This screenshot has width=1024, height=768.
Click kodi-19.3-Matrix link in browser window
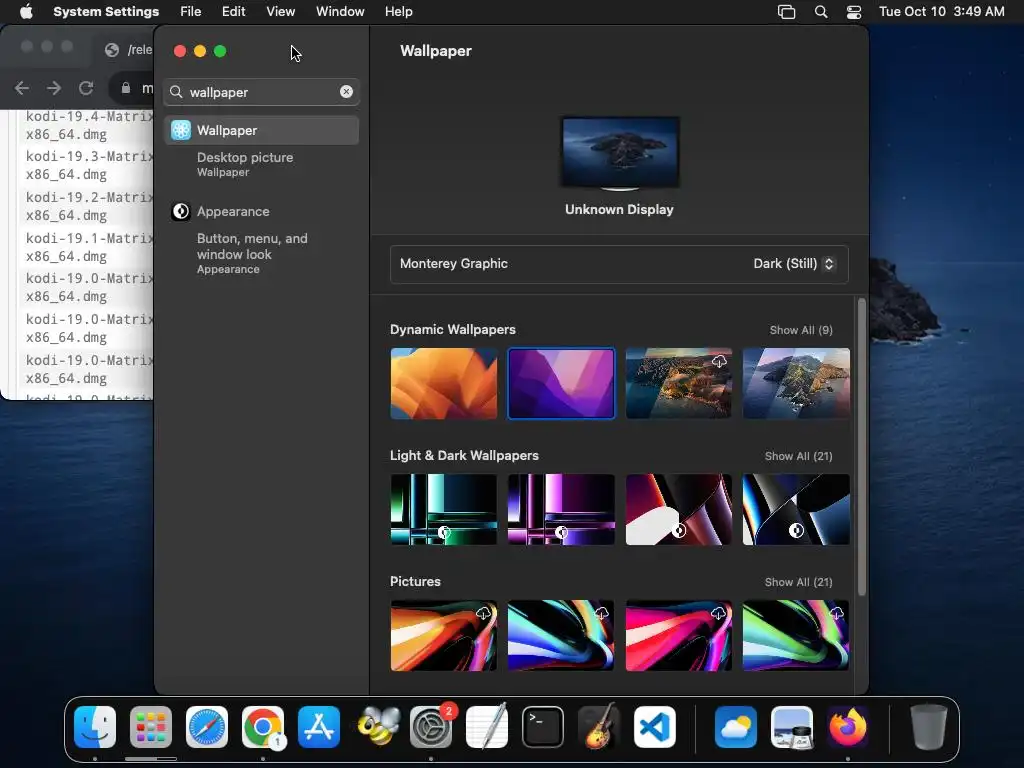[x=88, y=165]
